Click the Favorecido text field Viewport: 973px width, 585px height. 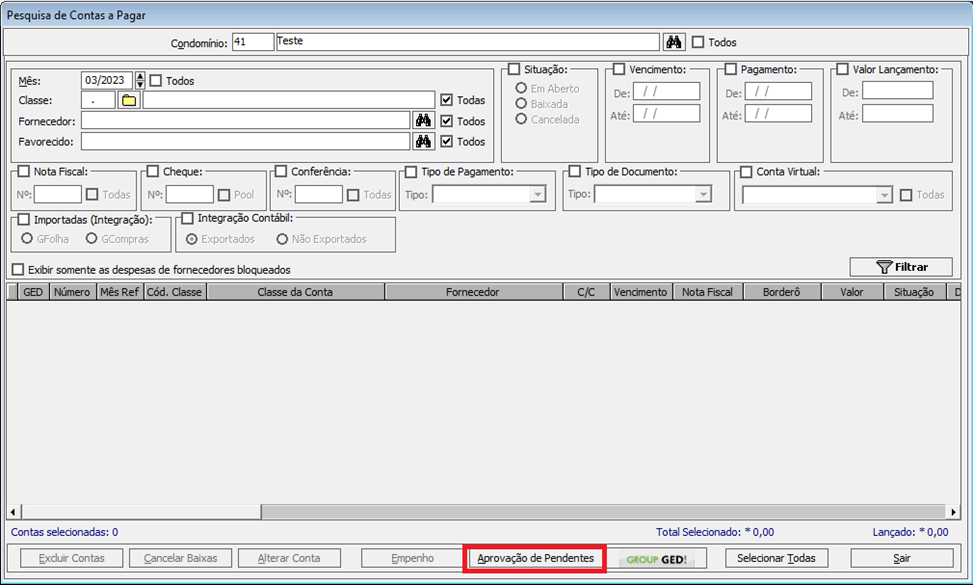pyautogui.click(x=245, y=141)
